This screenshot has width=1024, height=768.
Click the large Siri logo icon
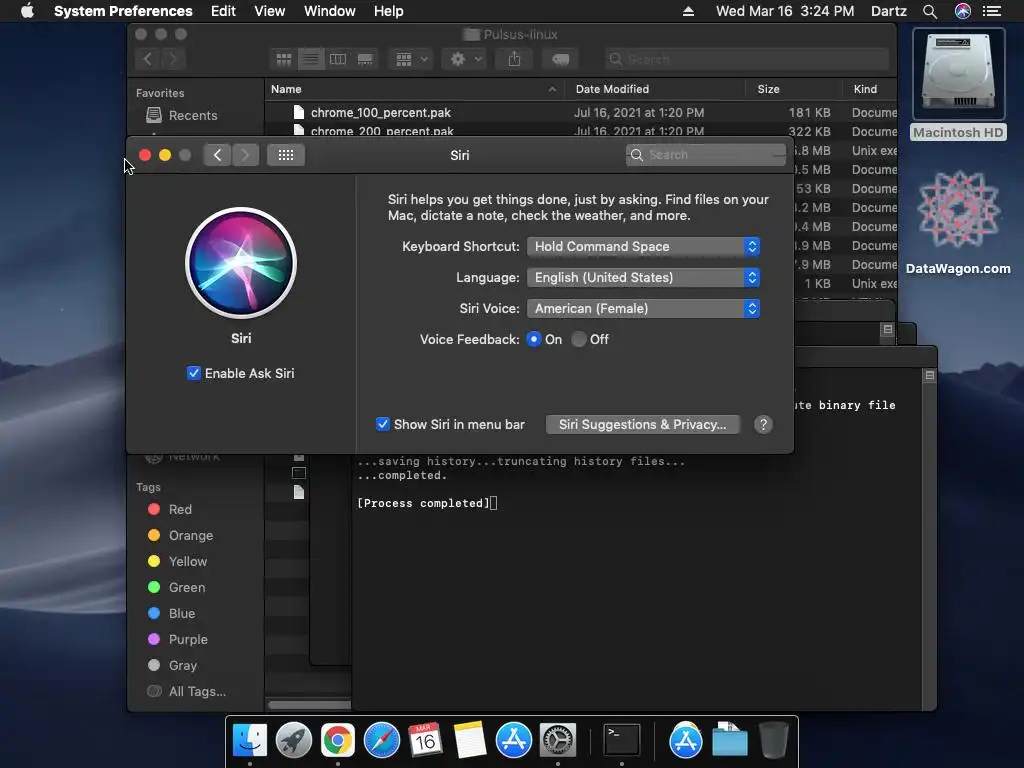[x=241, y=263]
